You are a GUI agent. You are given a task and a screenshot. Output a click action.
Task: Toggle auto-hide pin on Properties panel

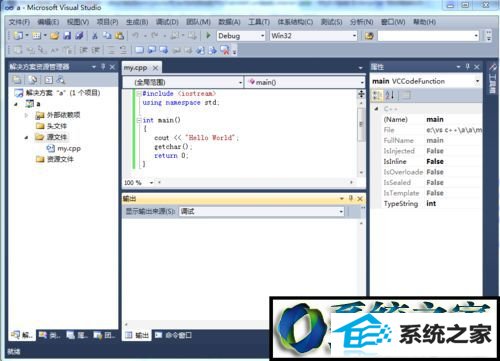point(468,67)
